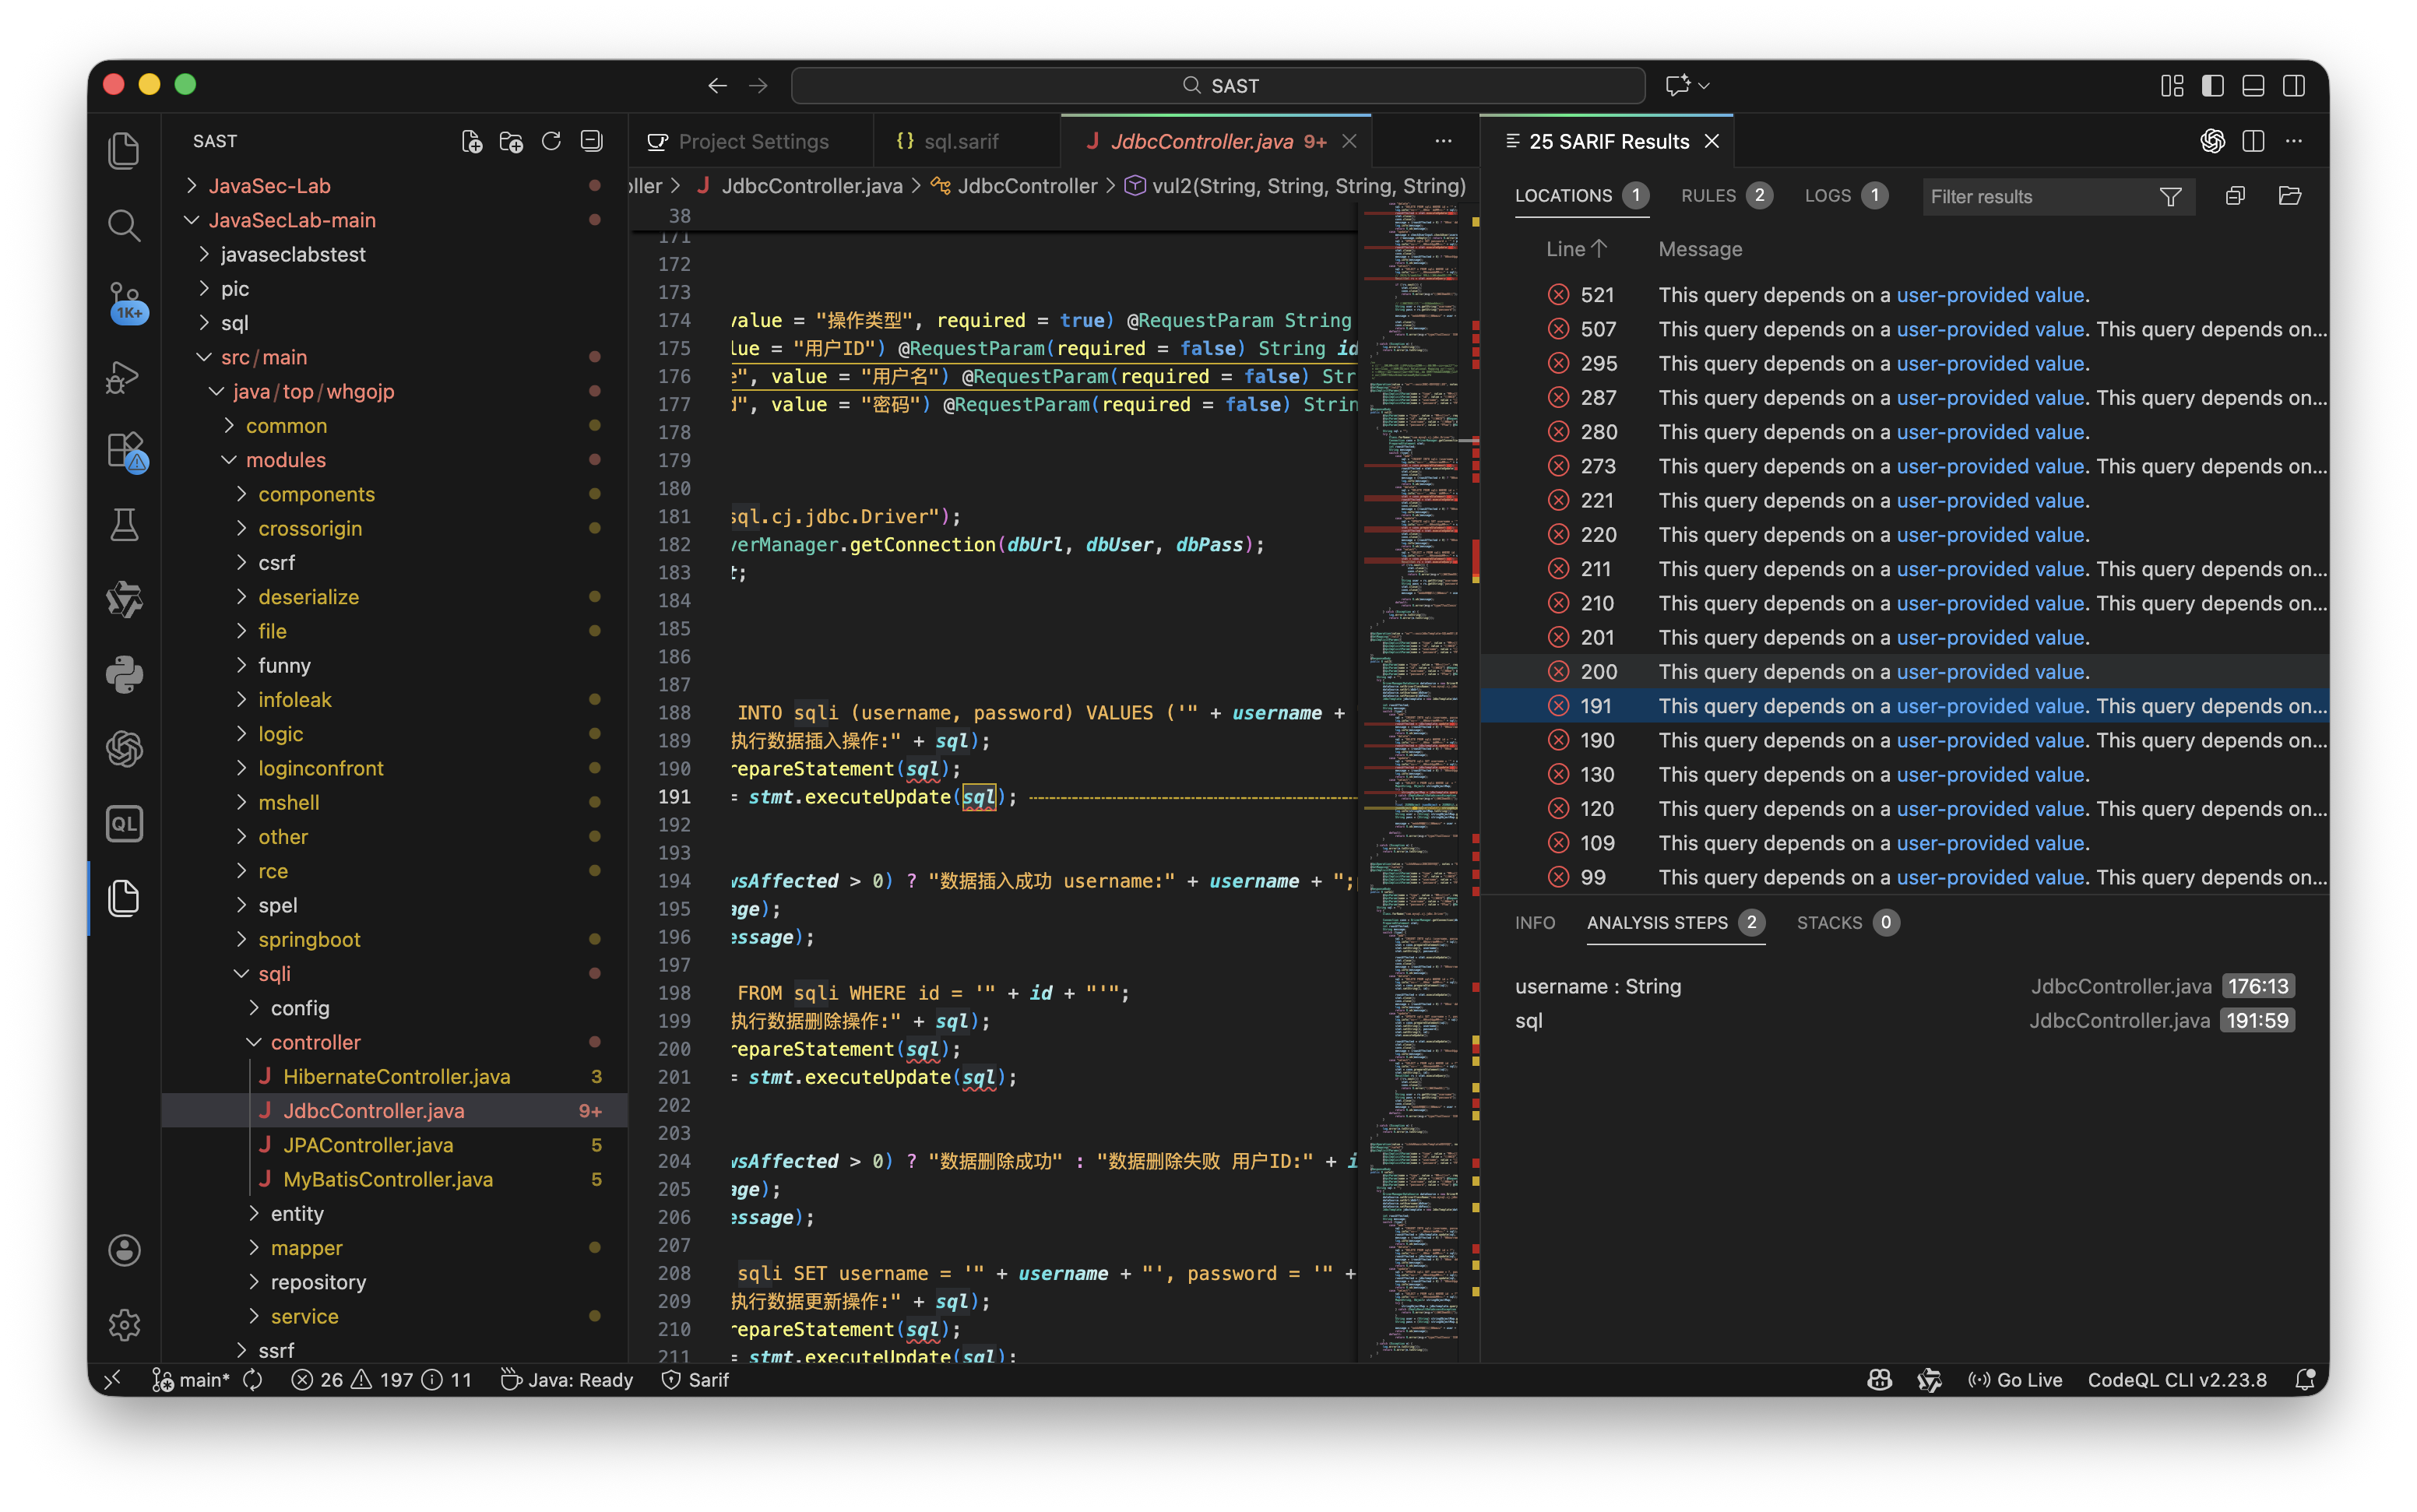
Task: Refresh the explorer file tree
Action: (x=551, y=142)
